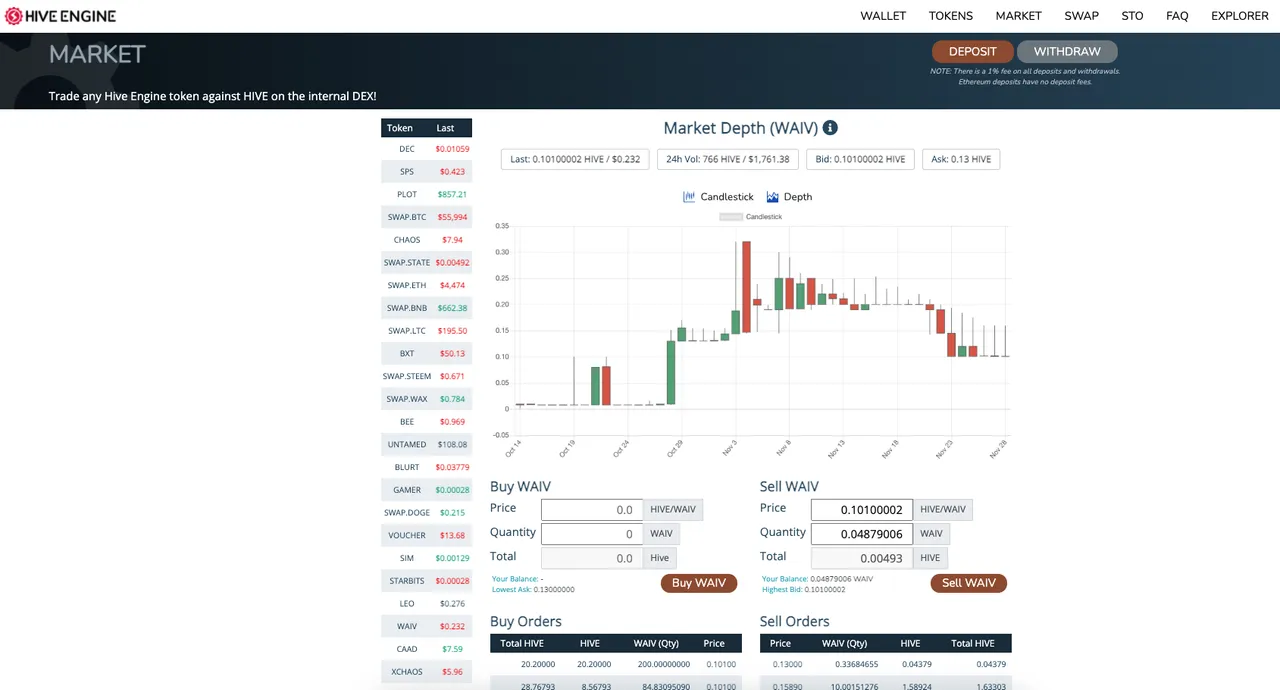The image size is (1280, 690).
Task: Click the Hive Engine logo icon
Action: point(13,16)
